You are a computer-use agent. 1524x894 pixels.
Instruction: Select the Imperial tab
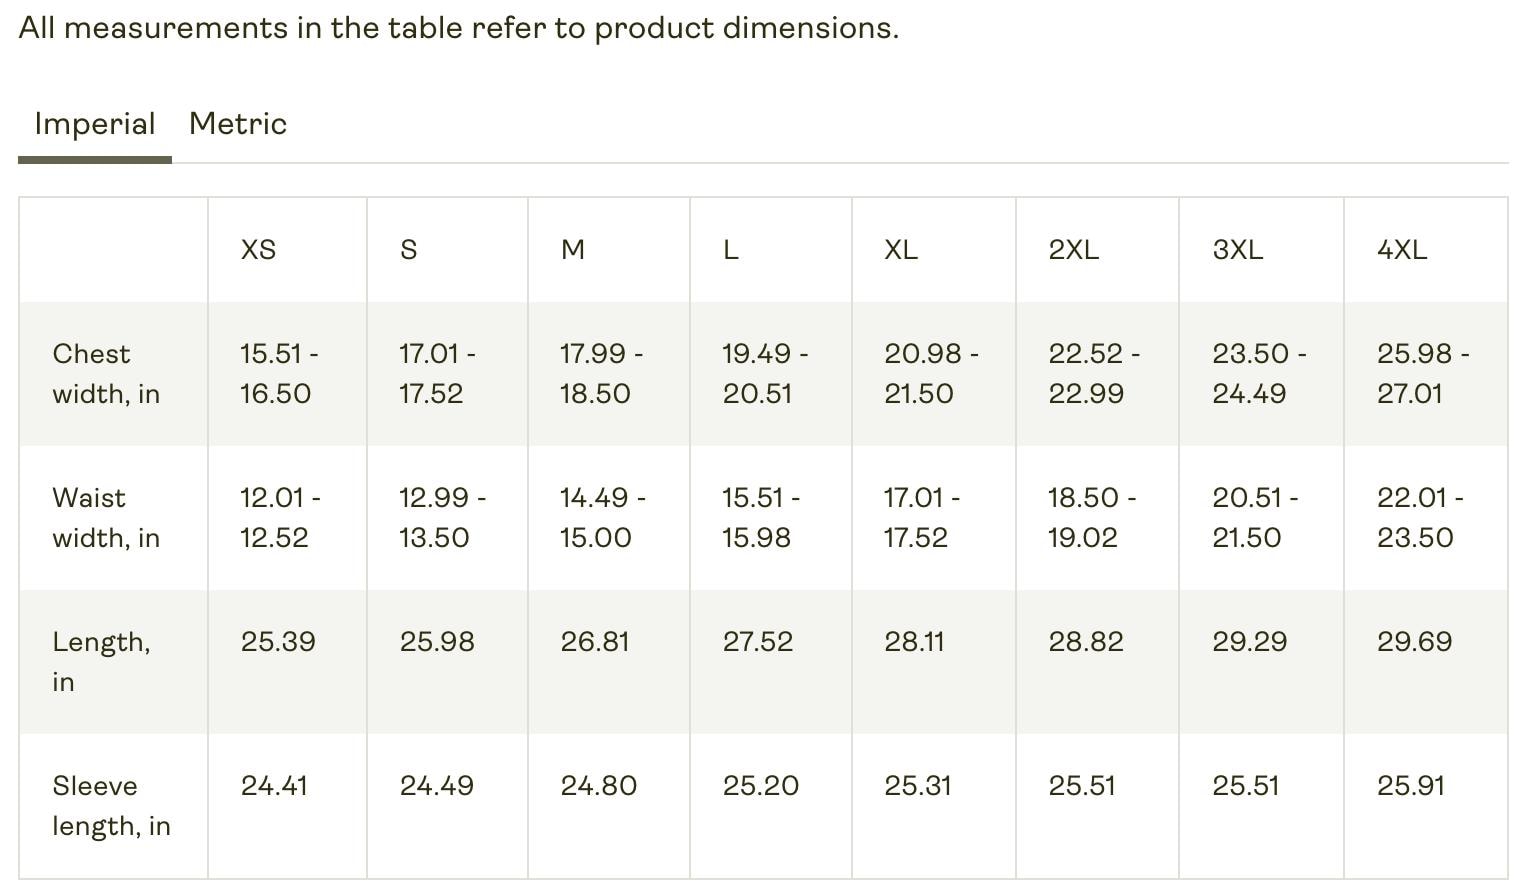(x=94, y=123)
